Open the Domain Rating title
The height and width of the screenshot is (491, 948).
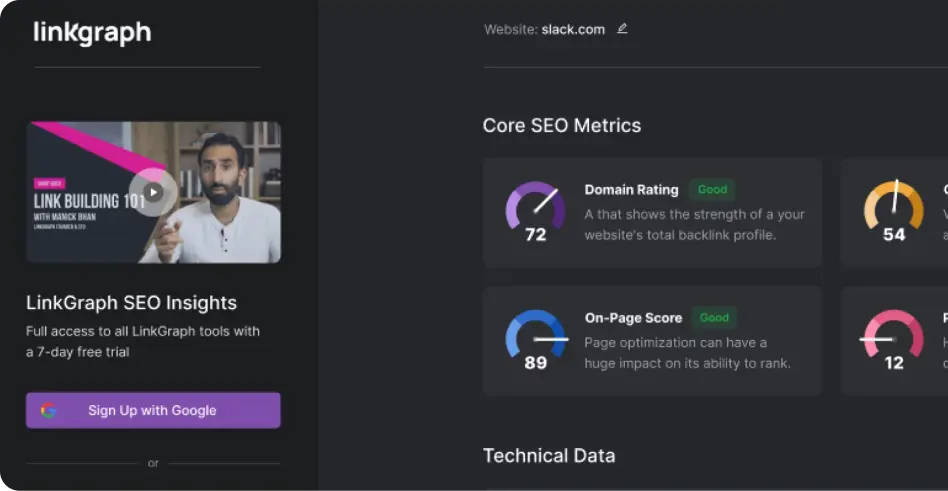(x=631, y=190)
